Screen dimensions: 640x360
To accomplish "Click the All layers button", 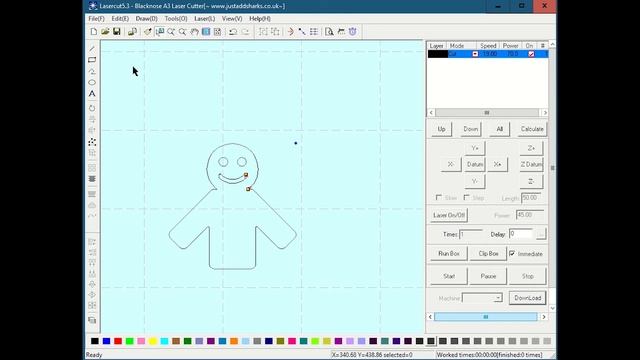I will click(x=500, y=129).
